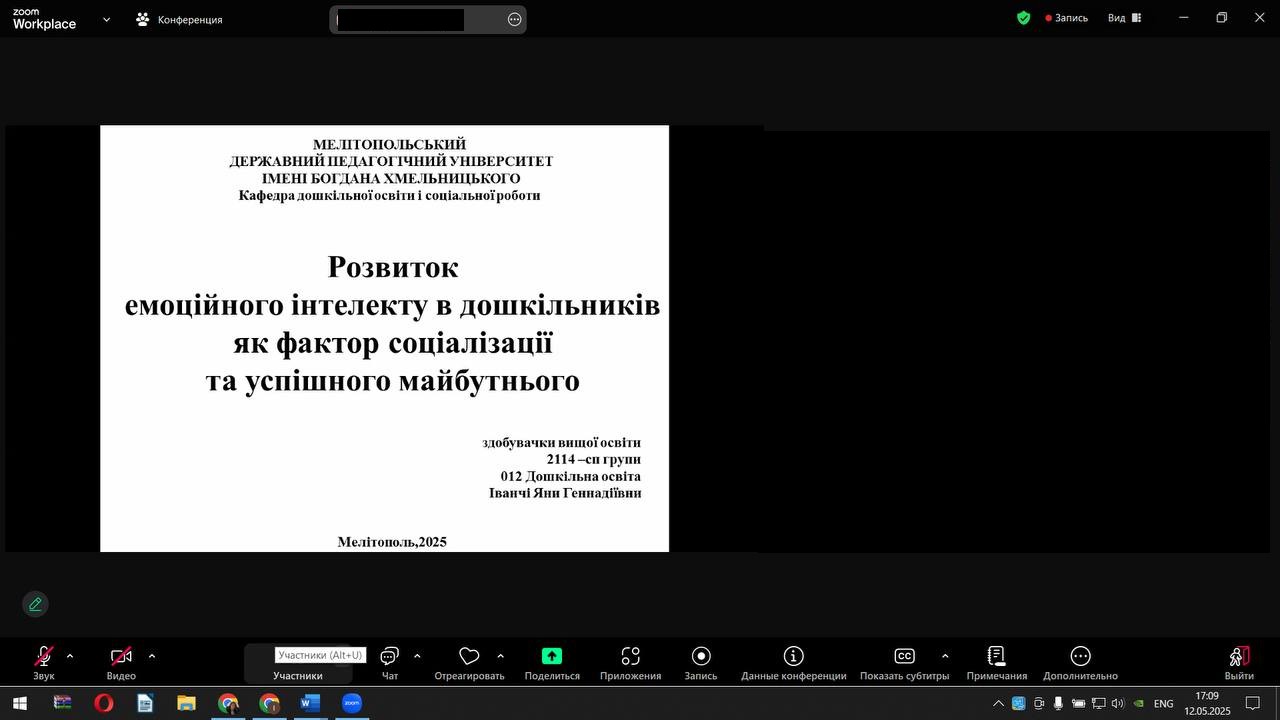Image resolution: width=1280 pixels, height=720 pixels.
Task: Click the Выйти leave meeting button
Action: [x=1239, y=663]
